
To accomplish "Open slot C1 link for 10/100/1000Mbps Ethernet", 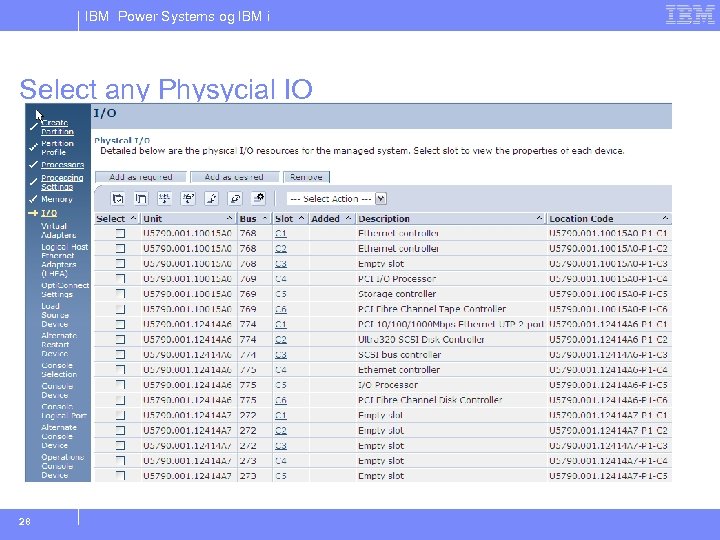I will tap(281, 324).
